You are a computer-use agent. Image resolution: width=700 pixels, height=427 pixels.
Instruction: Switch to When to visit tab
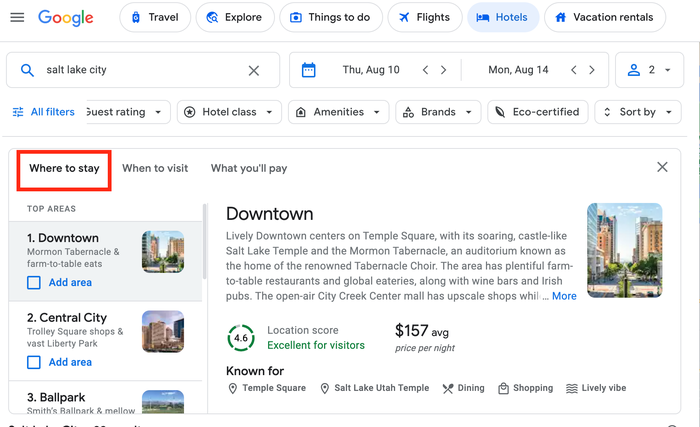coord(155,168)
